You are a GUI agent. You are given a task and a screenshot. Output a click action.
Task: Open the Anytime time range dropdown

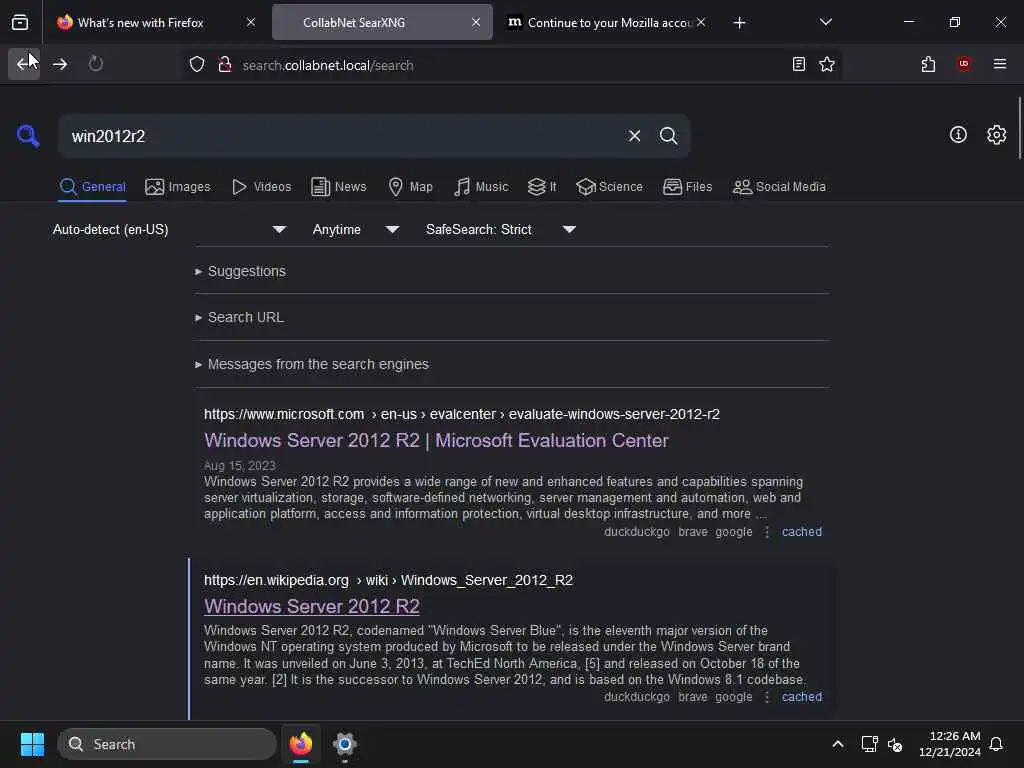coord(355,229)
